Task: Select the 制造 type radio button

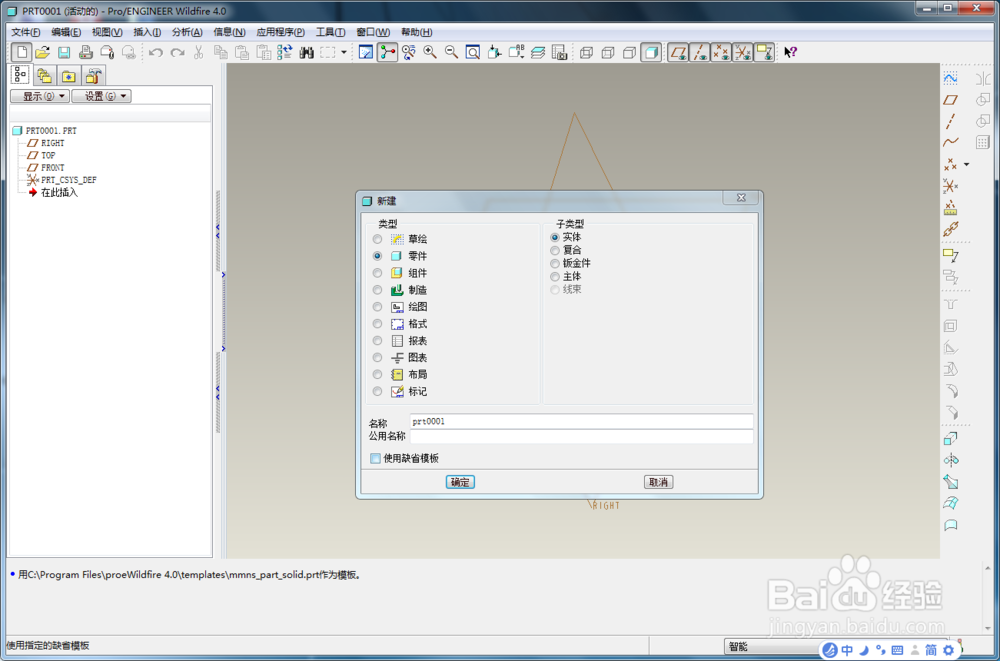Action: [378, 290]
